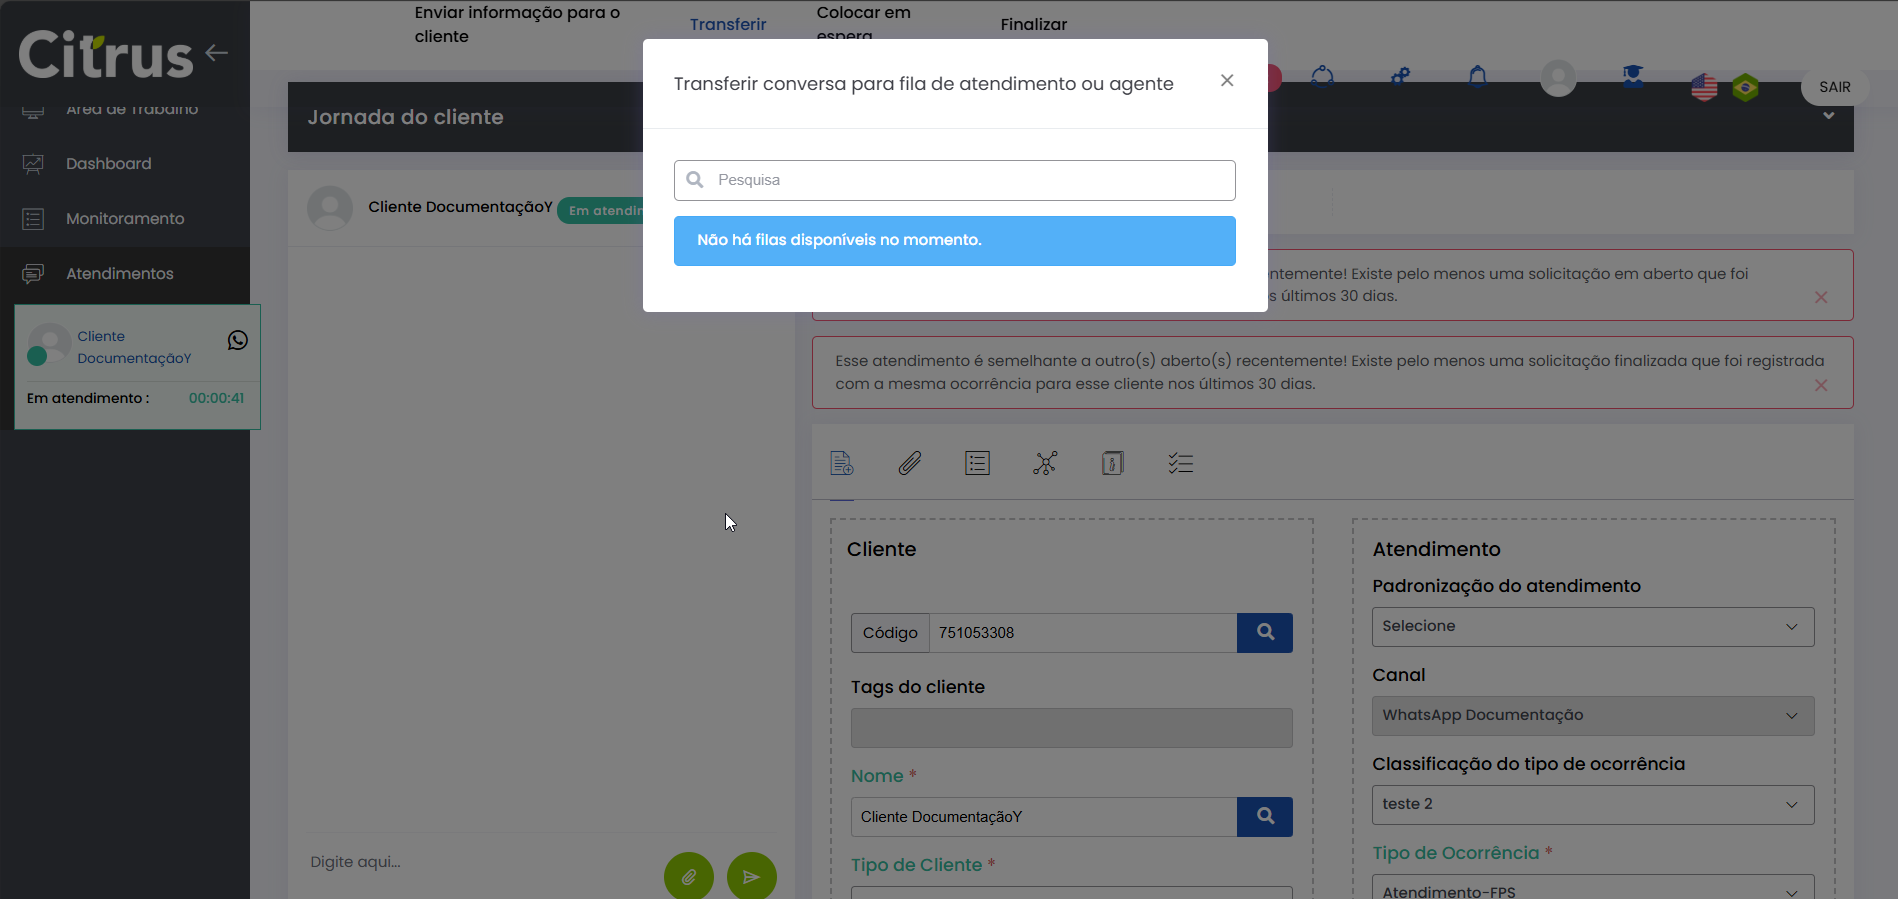Image resolution: width=1898 pixels, height=899 pixels.
Task: Open Classificação do tipo de ocorrência dropdown
Action: click(1592, 805)
